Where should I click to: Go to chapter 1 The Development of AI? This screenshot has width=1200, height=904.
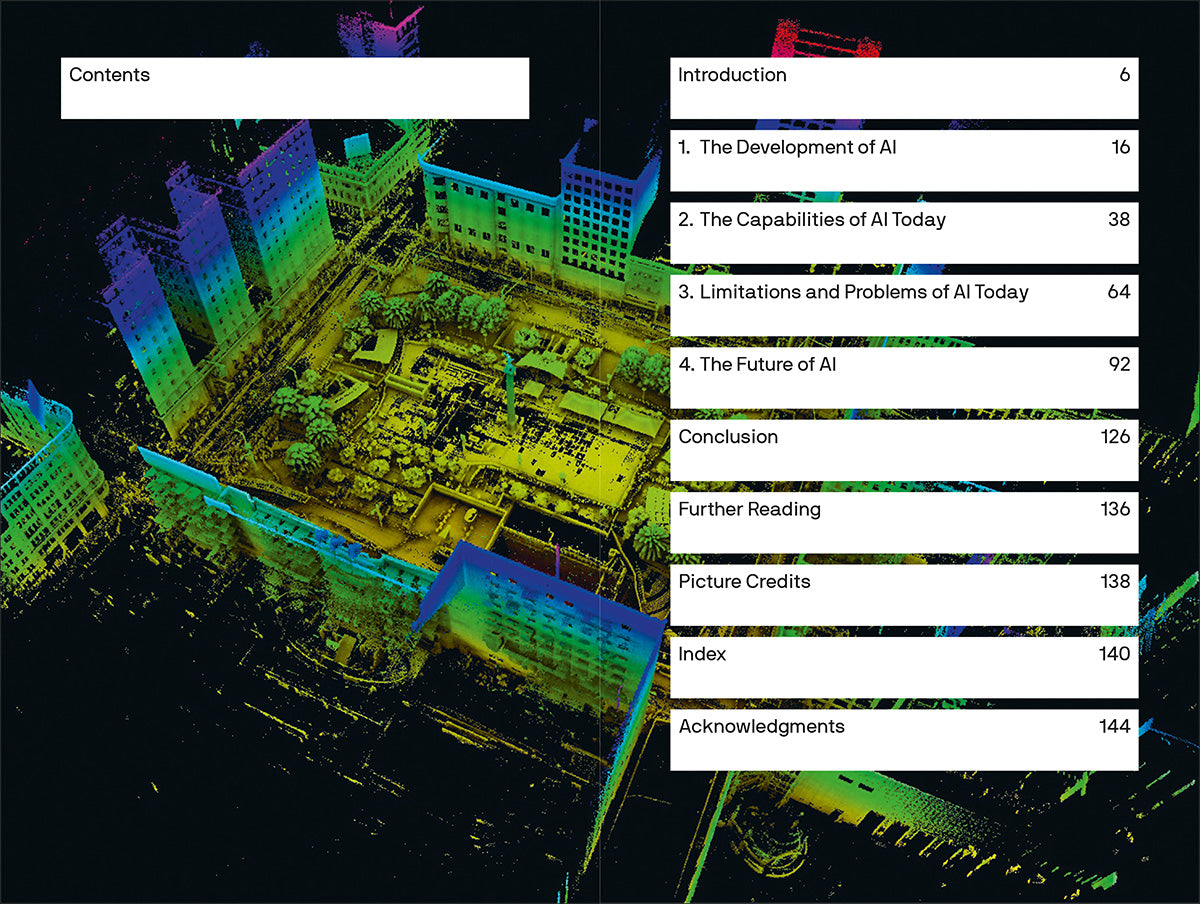pyautogui.click(x=787, y=148)
